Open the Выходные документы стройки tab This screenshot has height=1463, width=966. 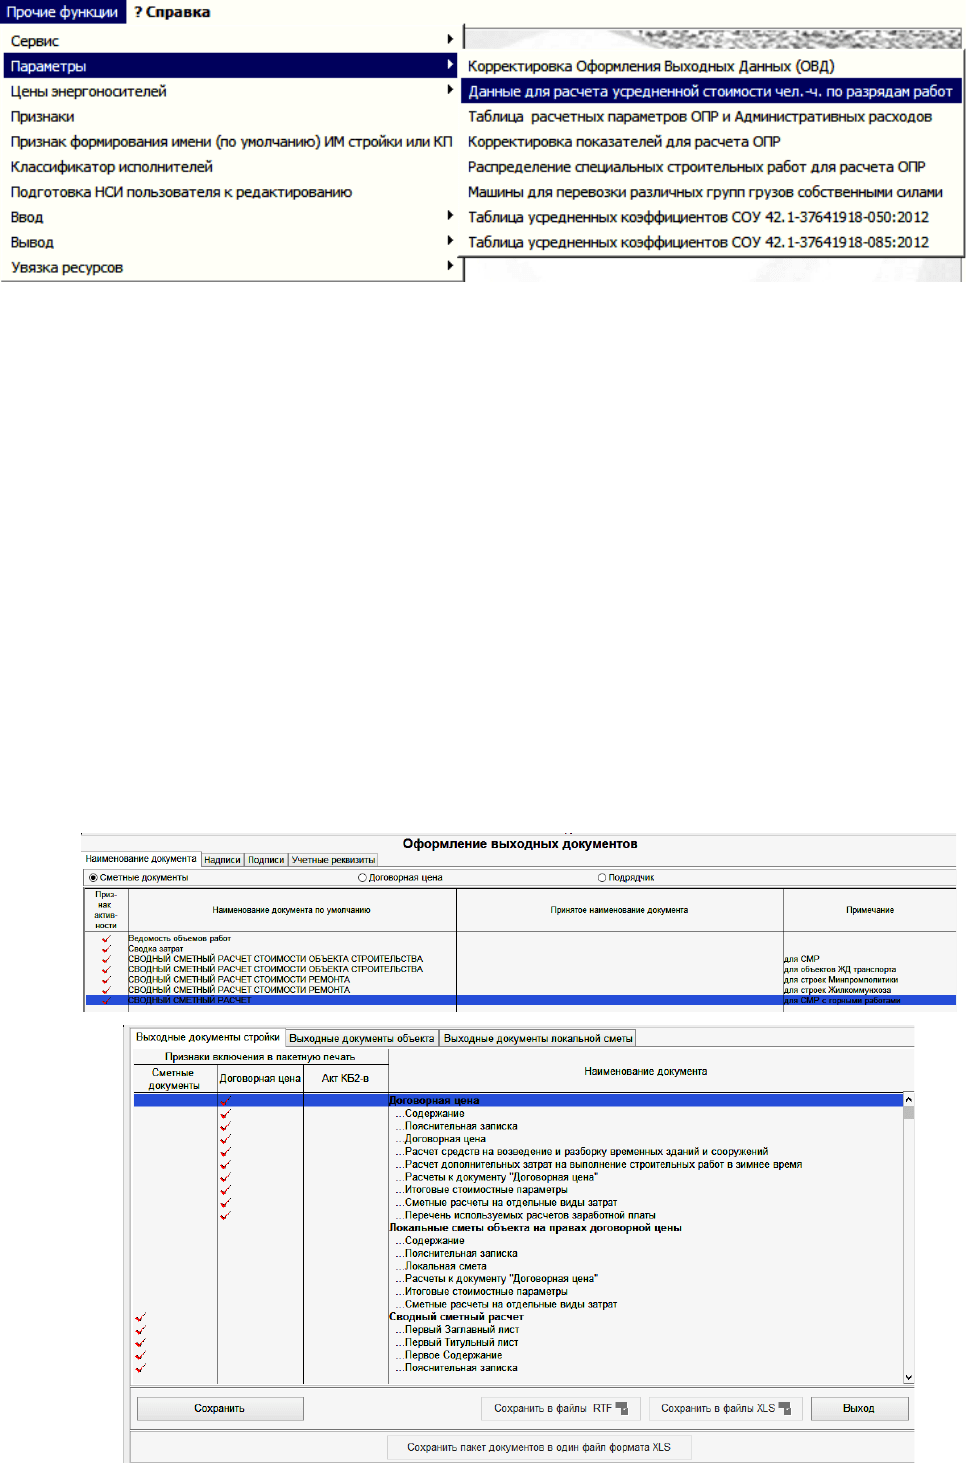pos(208,1037)
